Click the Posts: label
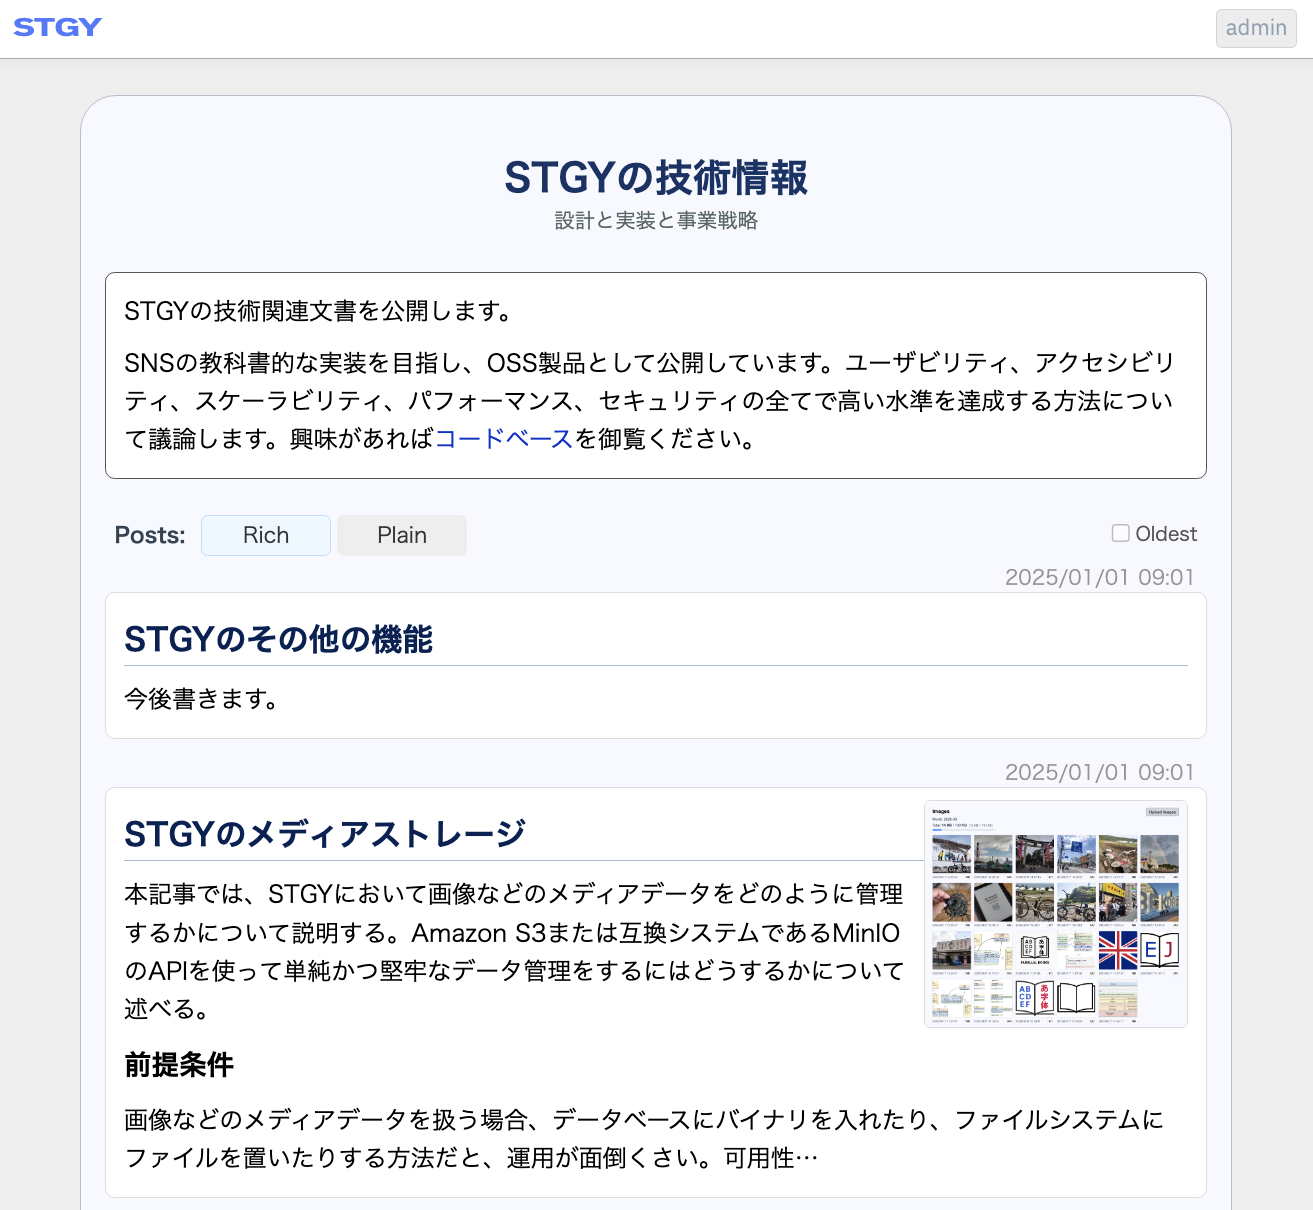The image size is (1313, 1210). [x=150, y=535]
